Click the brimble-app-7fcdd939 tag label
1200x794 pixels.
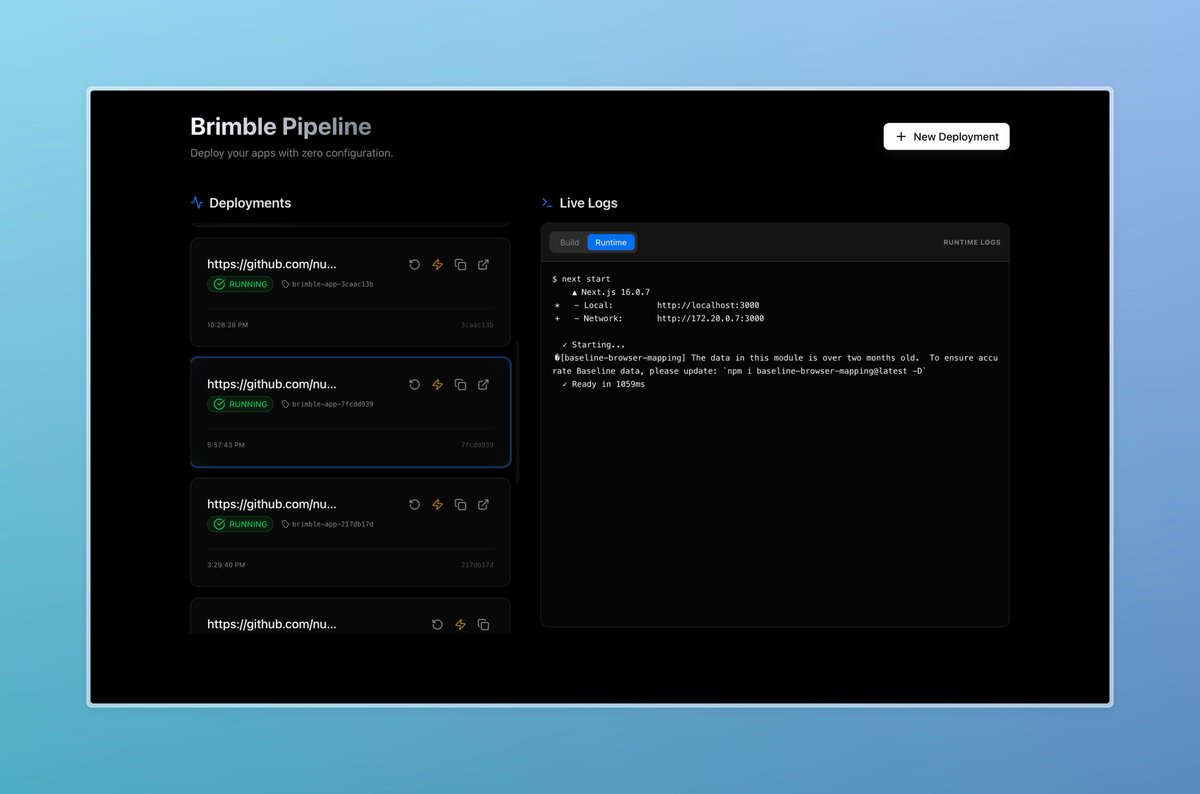click(333, 404)
